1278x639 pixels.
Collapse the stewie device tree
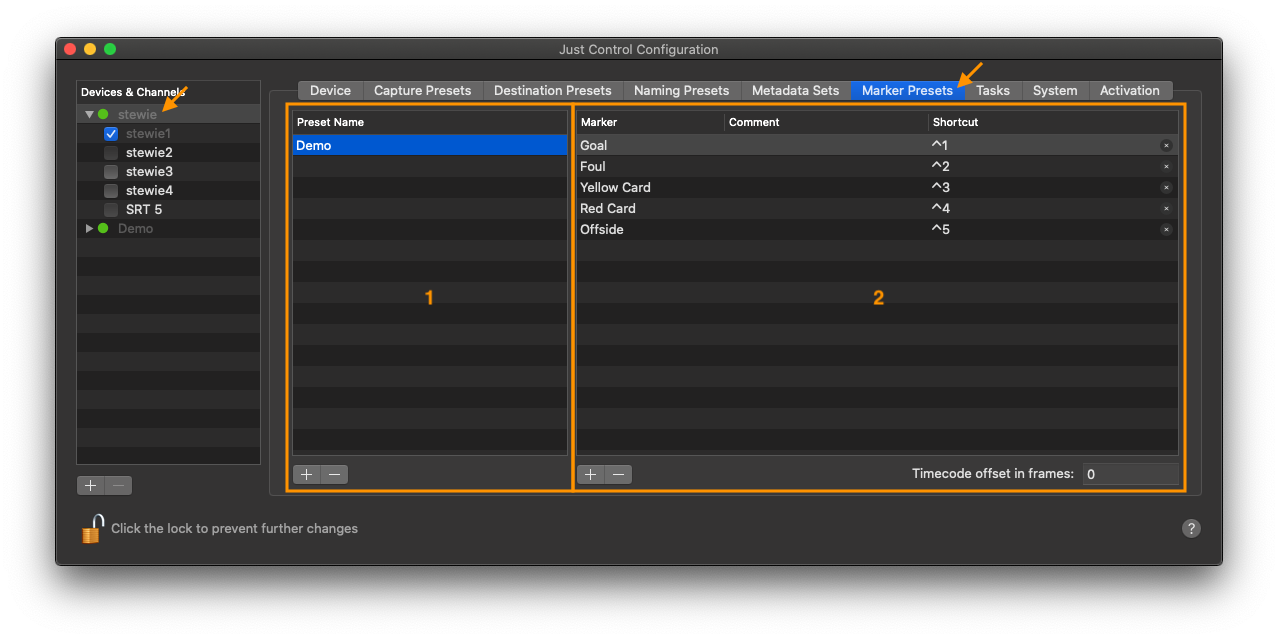click(x=89, y=114)
